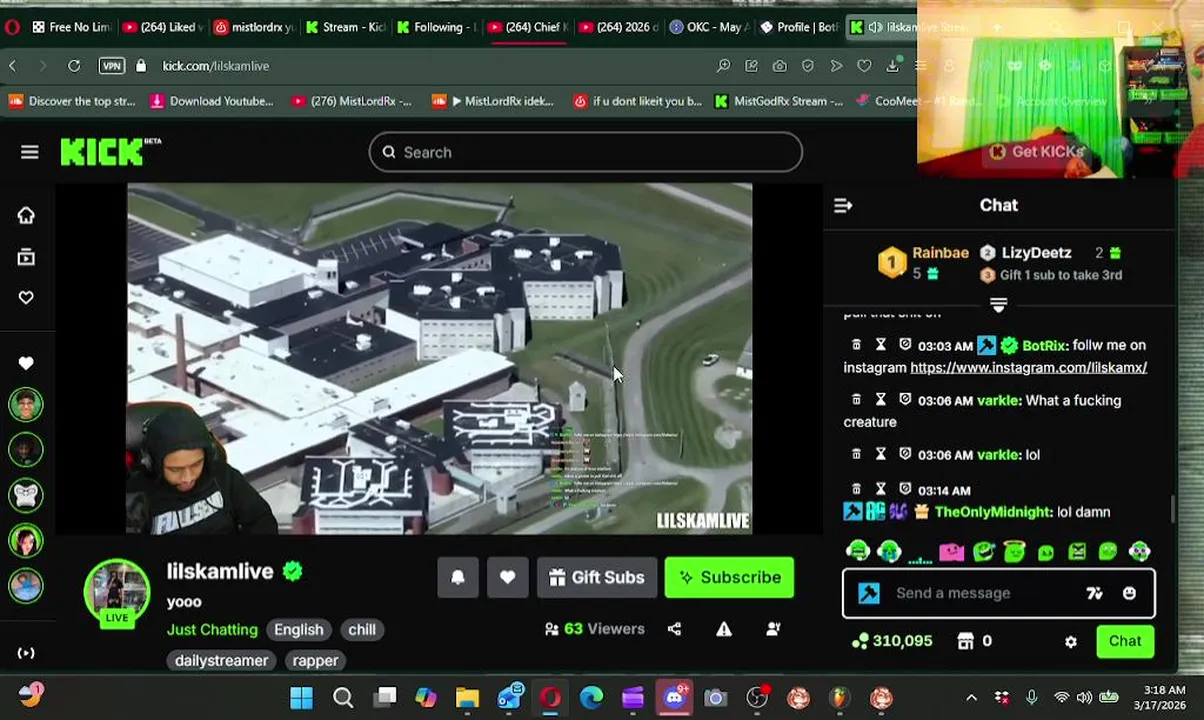Insert the green halo emote
Image resolution: width=1204 pixels, height=720 pixels.
click(x=1014, y=551)
